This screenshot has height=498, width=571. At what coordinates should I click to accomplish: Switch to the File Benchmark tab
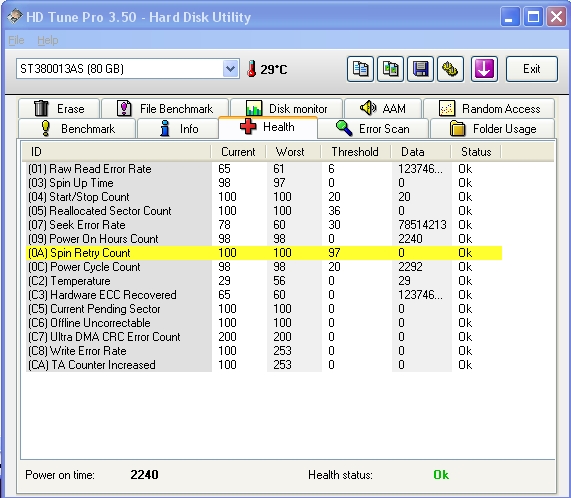(x=165, y=108)
